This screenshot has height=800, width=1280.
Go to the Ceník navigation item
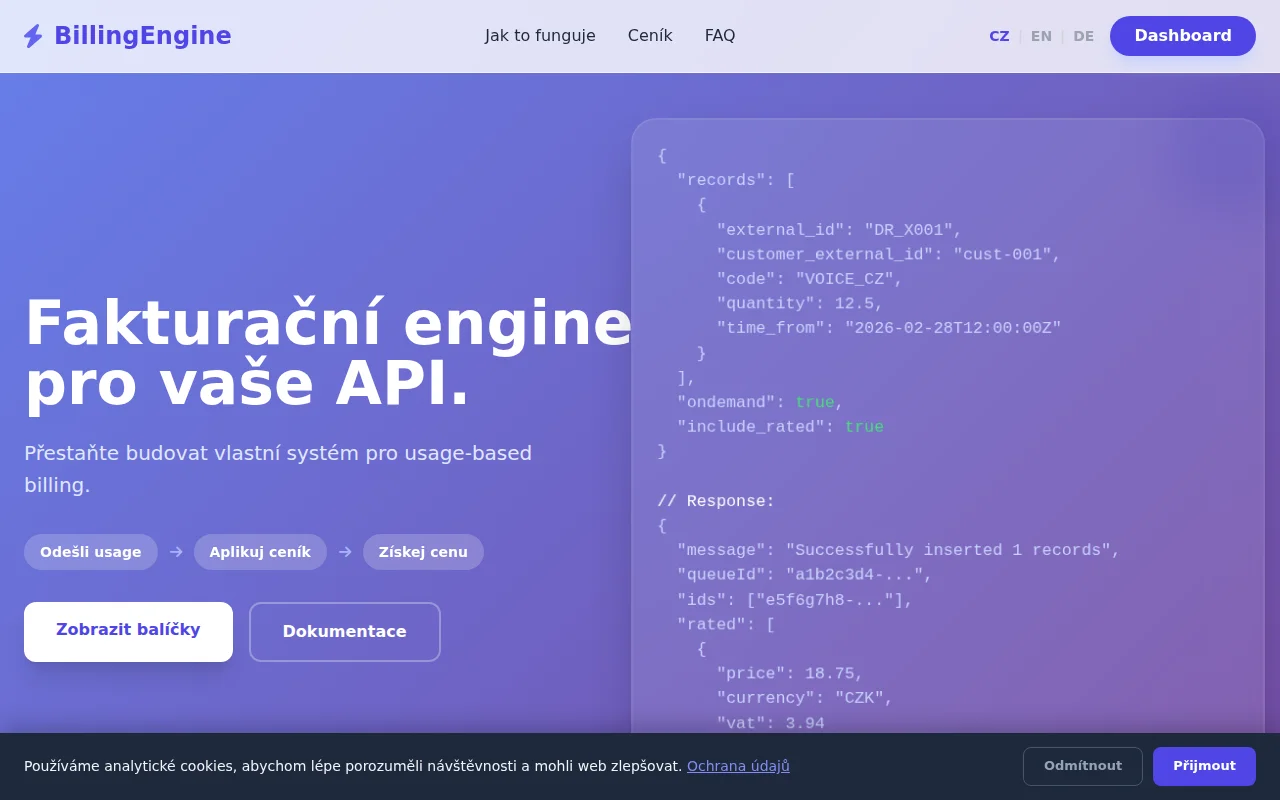coord(650,36)
